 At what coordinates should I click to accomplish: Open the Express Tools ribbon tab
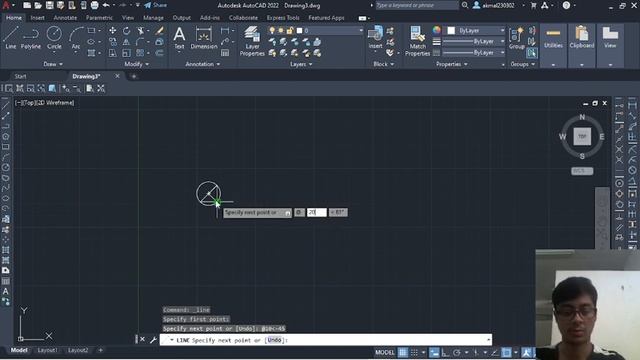[x=283, y=18]
